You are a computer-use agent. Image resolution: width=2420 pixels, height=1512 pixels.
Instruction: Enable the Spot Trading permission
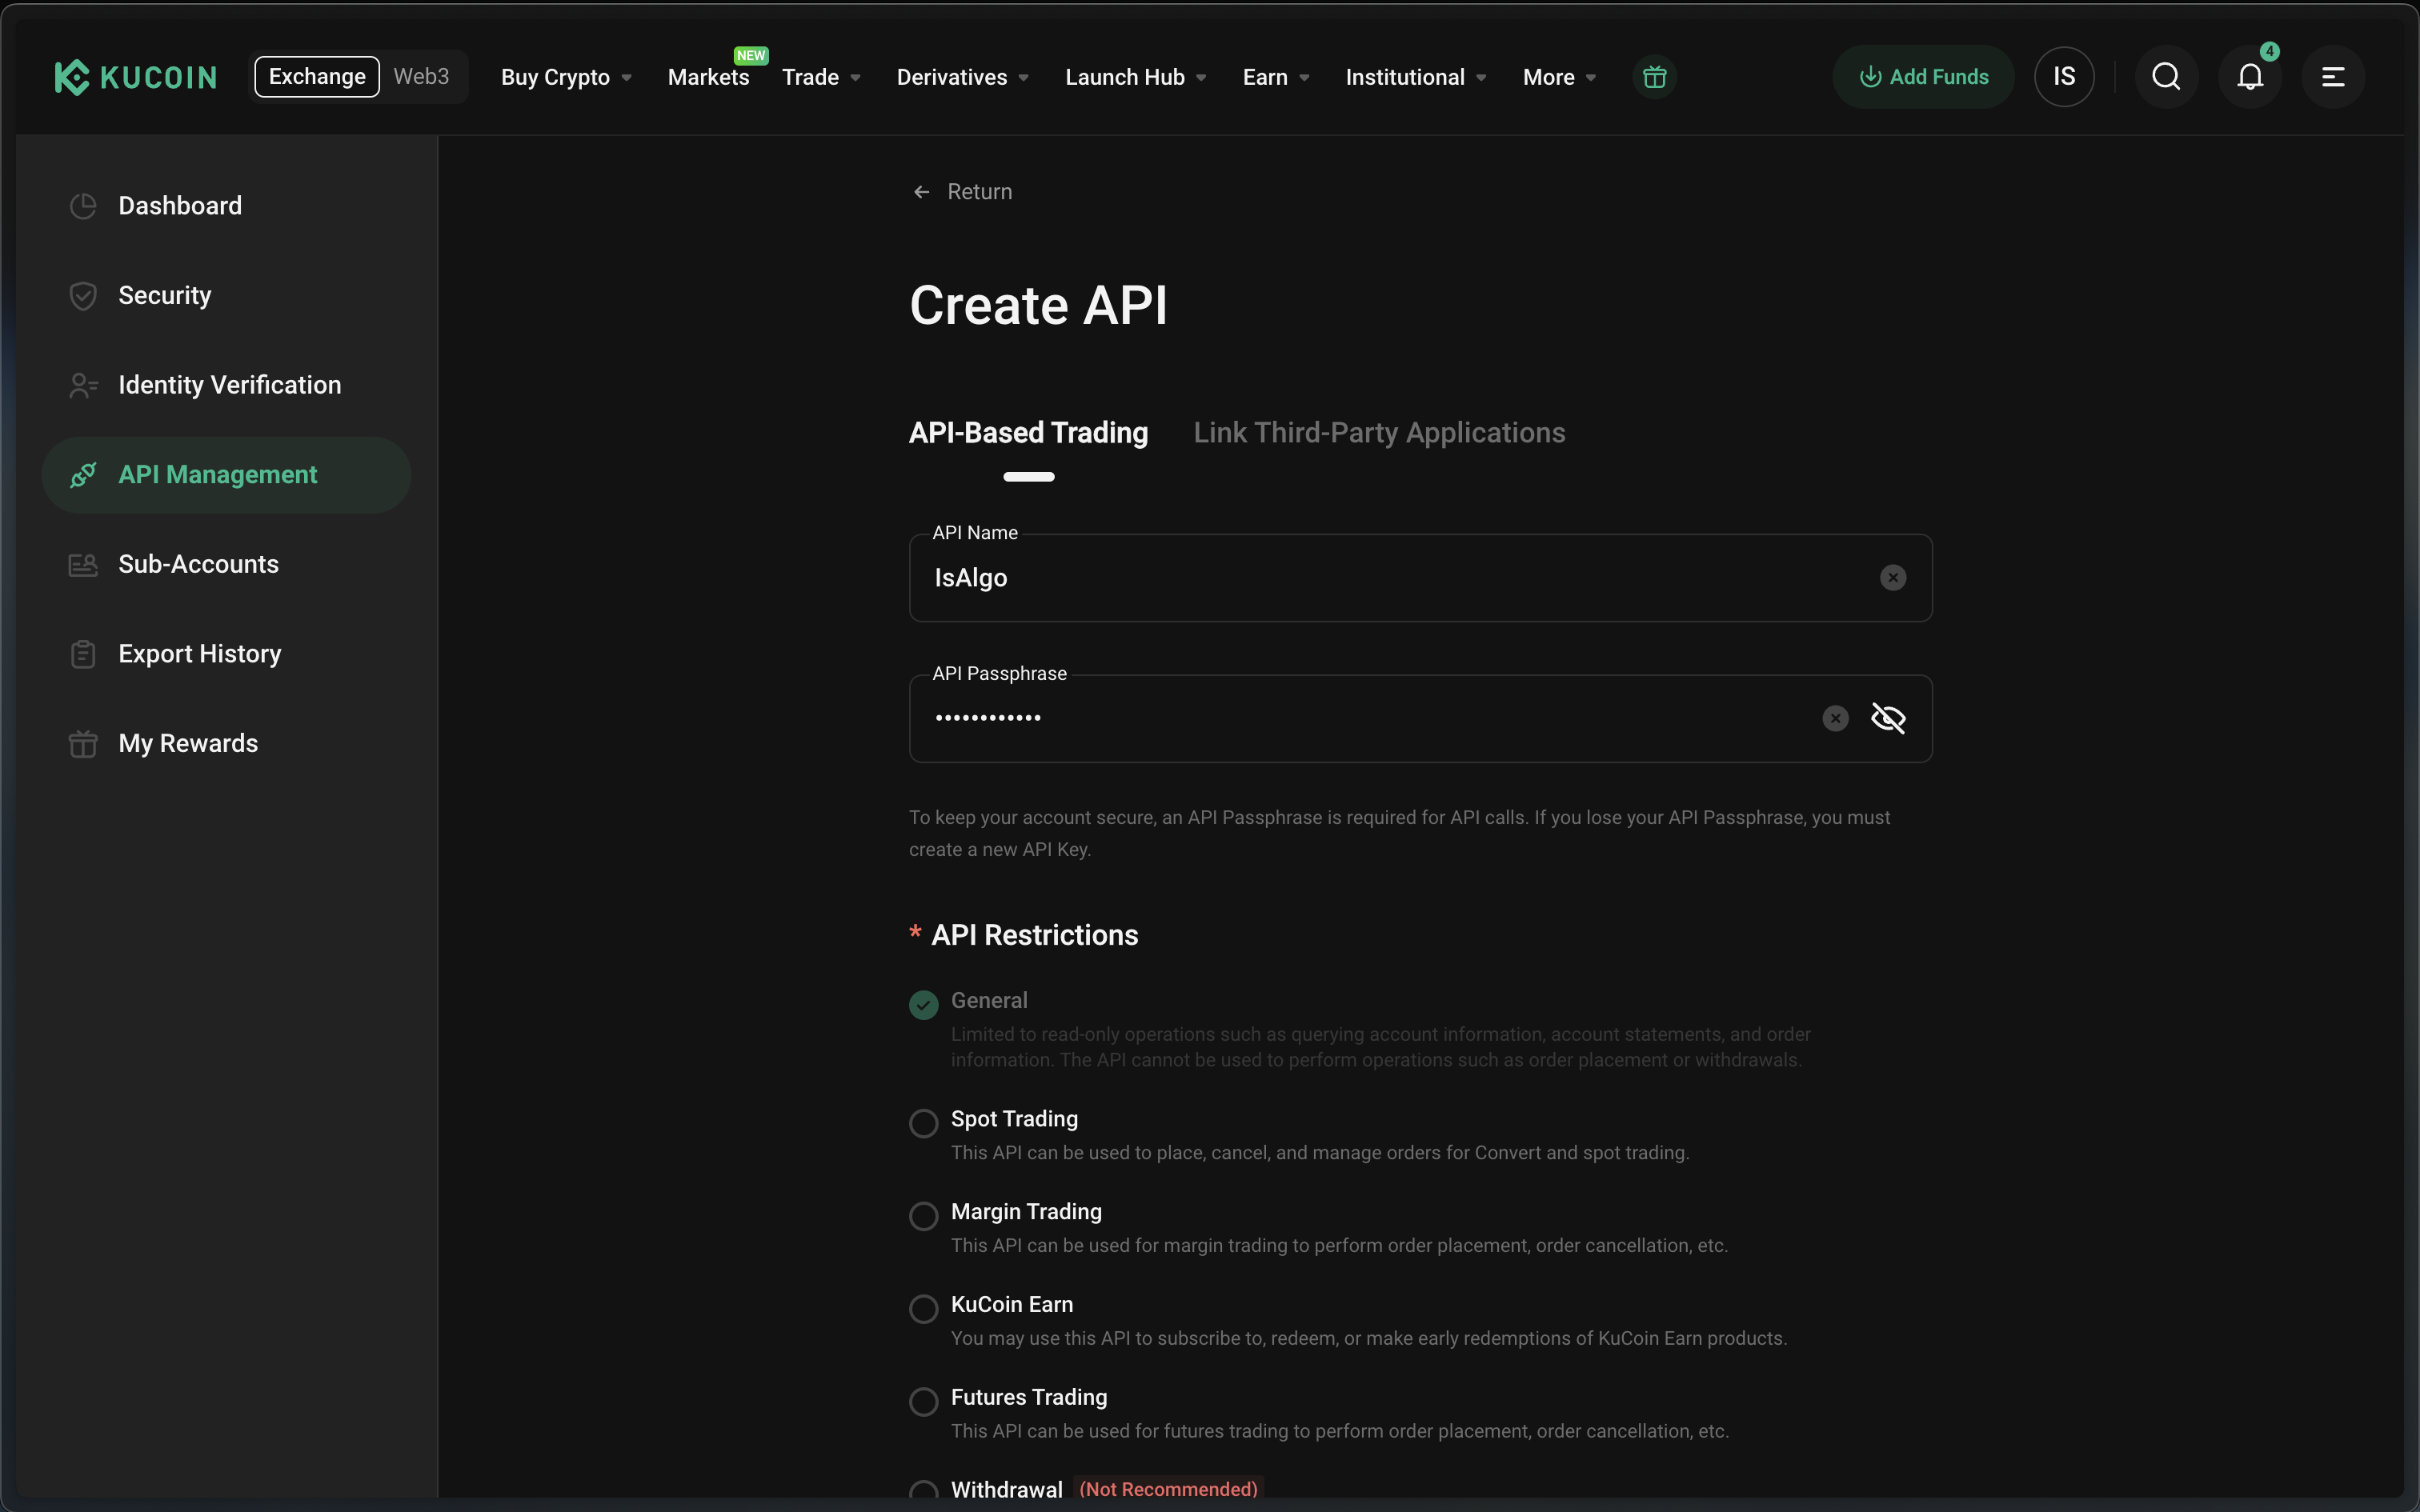click(x=923, y=1123)
